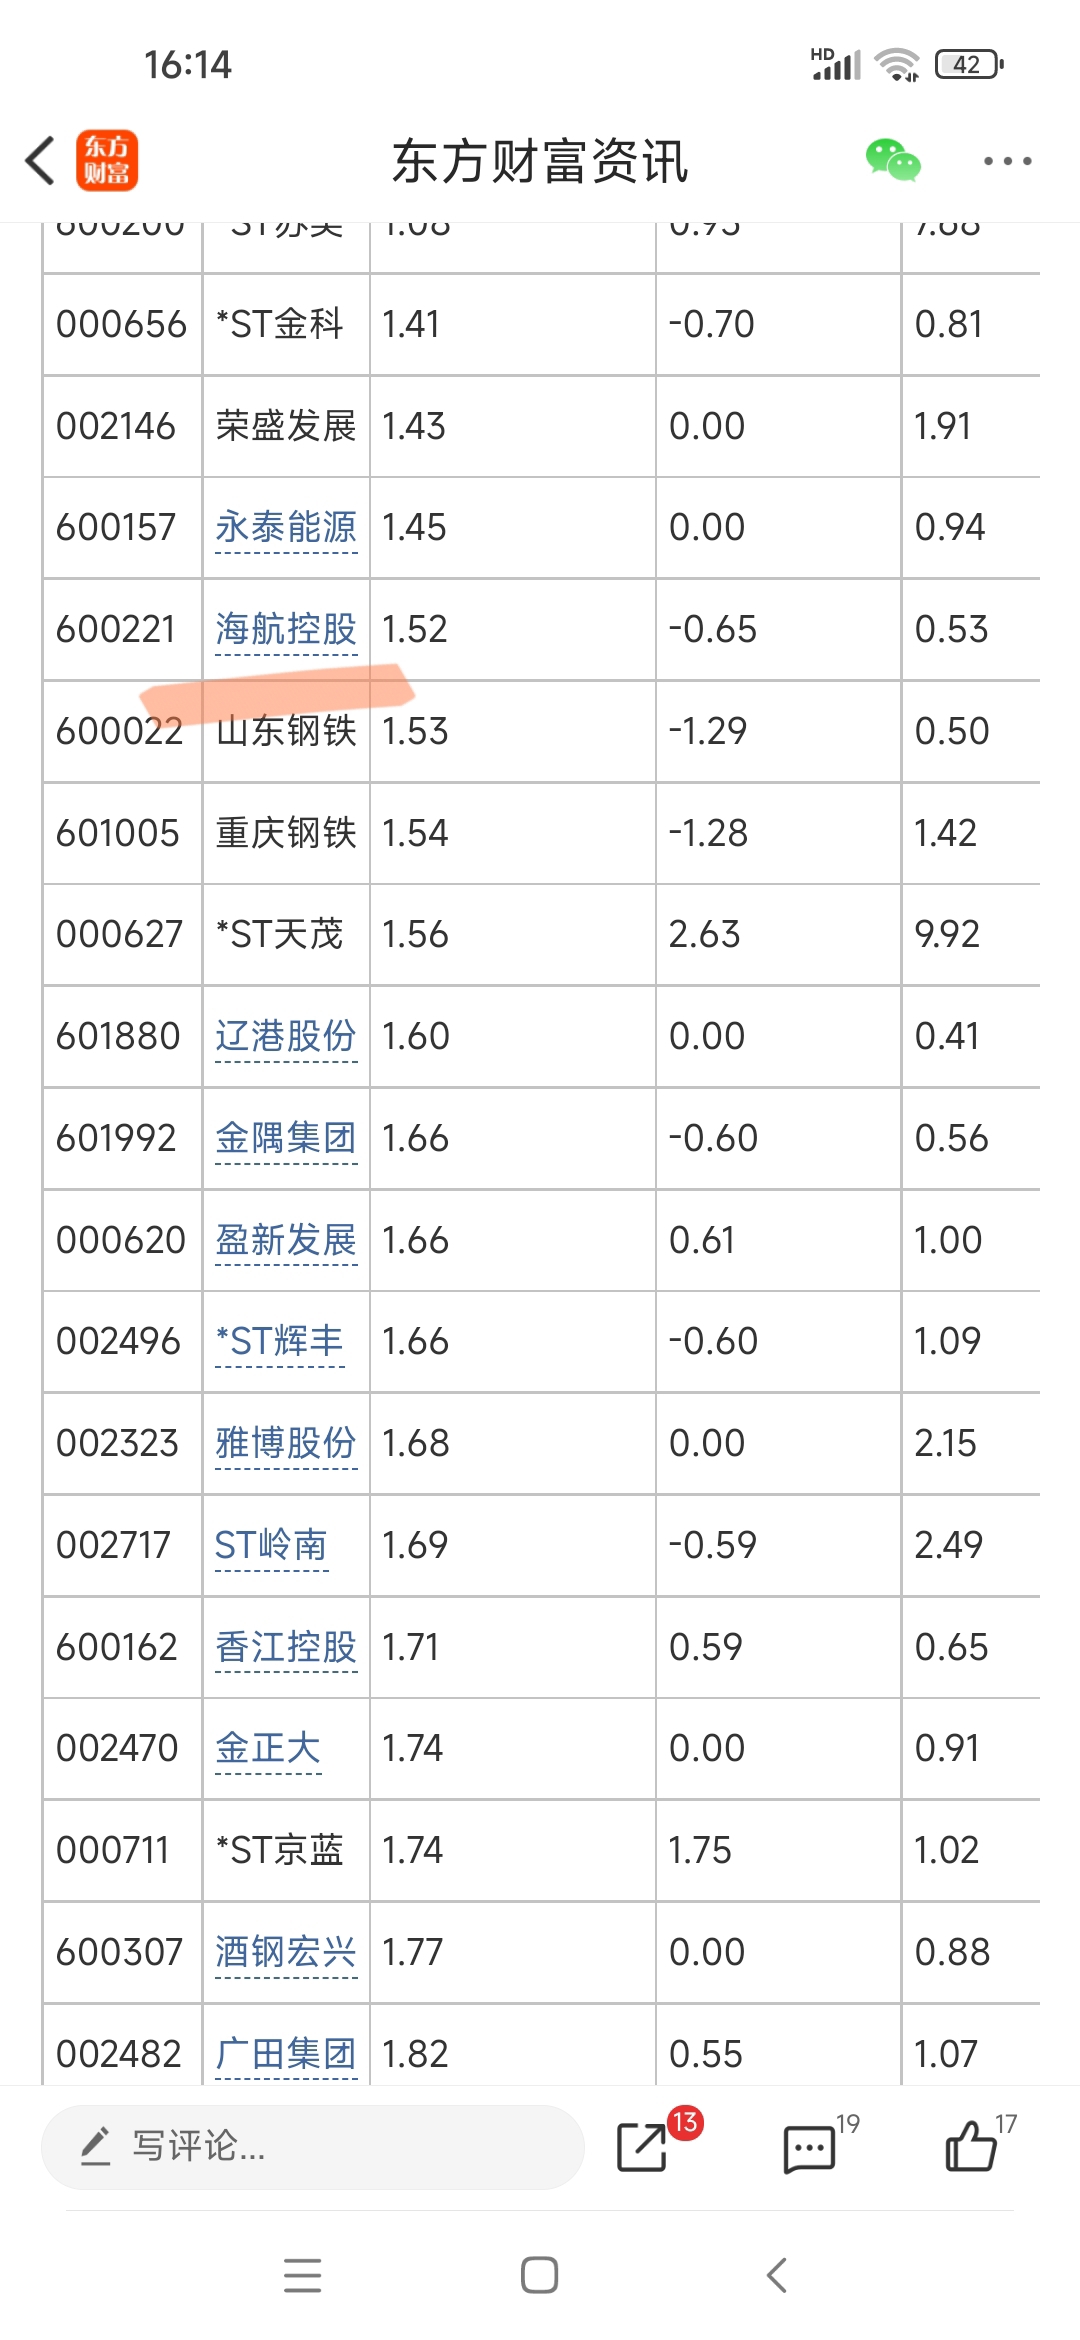Tap the Android recent apps menu button
Screen dimensions: 1080x2340
point(302,2275)
